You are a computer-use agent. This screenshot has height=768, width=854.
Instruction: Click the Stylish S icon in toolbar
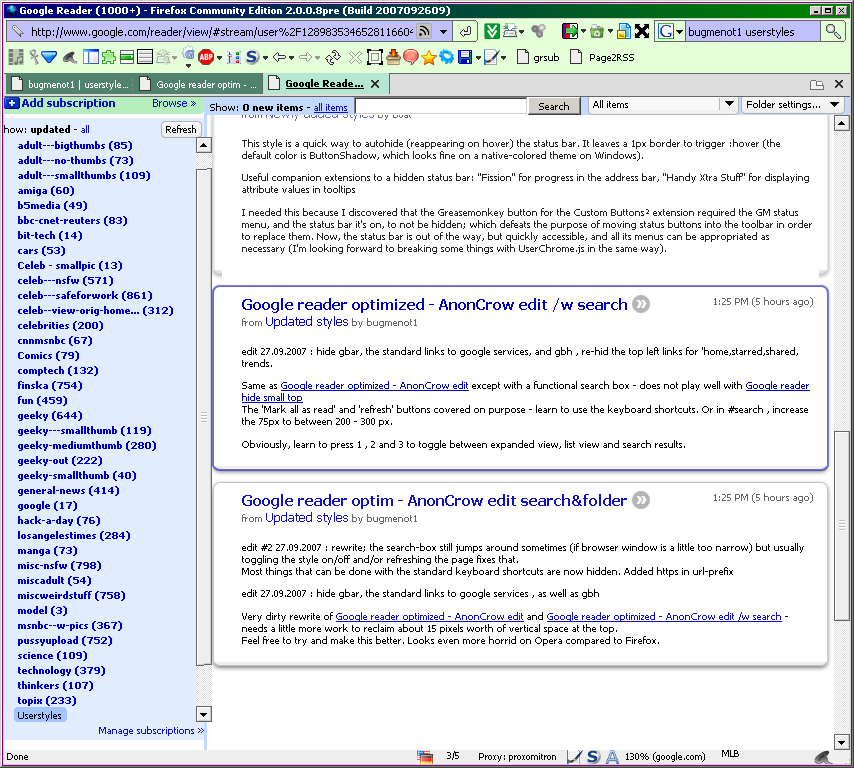[252, 57]
